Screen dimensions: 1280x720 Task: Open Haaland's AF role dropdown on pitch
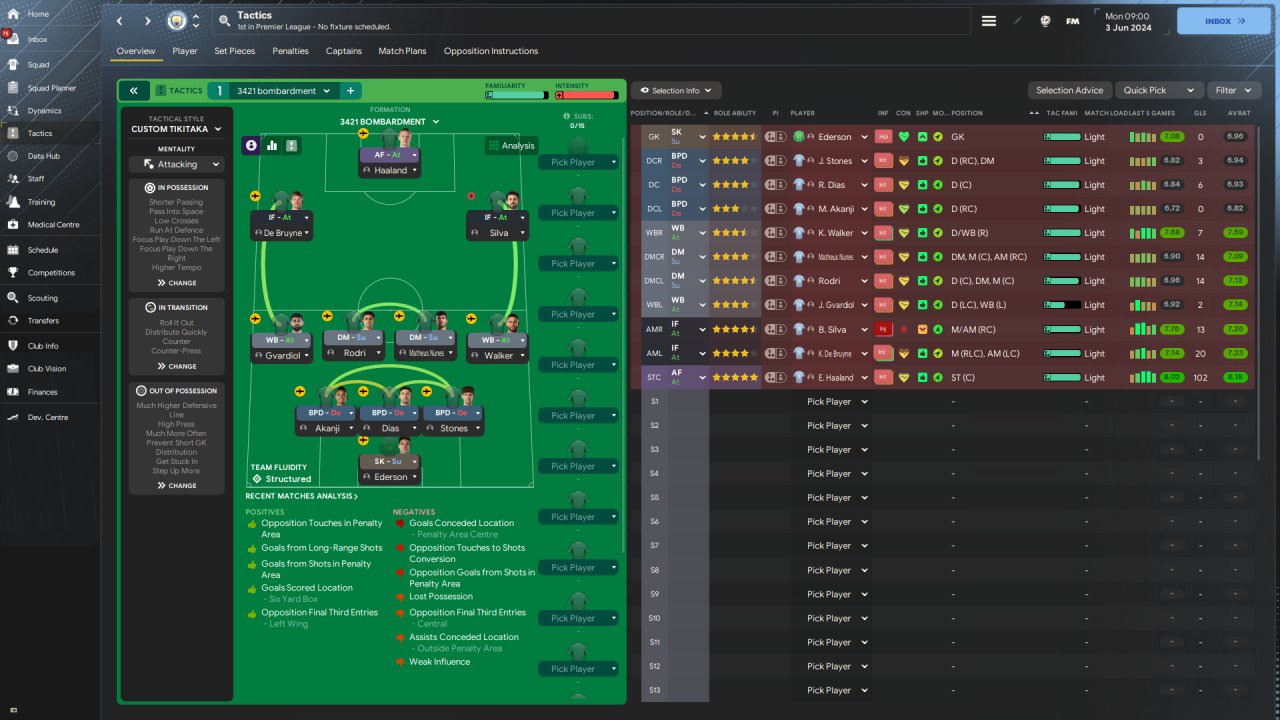point(390,155)
